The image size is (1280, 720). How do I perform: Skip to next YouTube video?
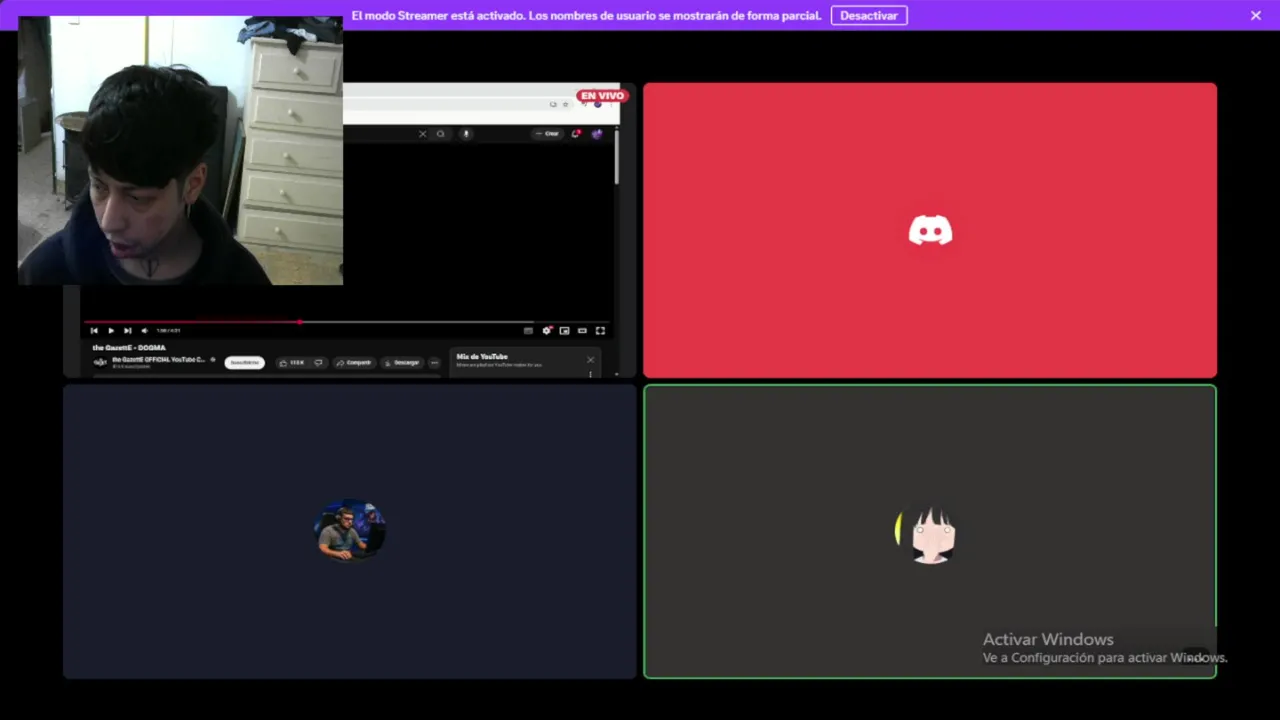click(127, 330)
